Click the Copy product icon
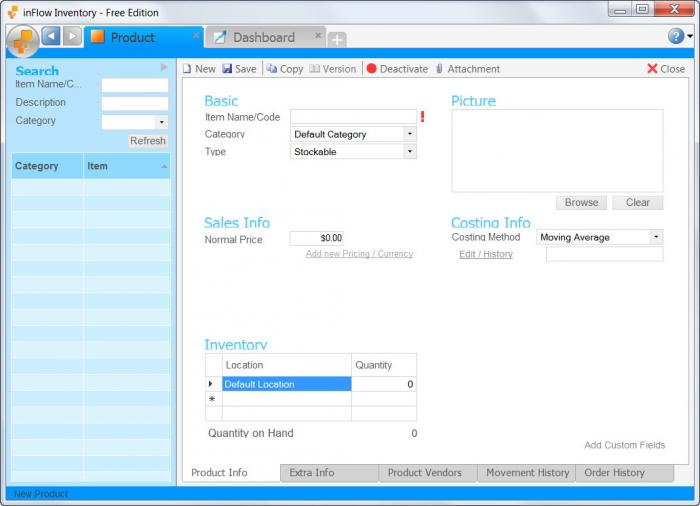This screenshot has width=700, height=506. [271, 69]
